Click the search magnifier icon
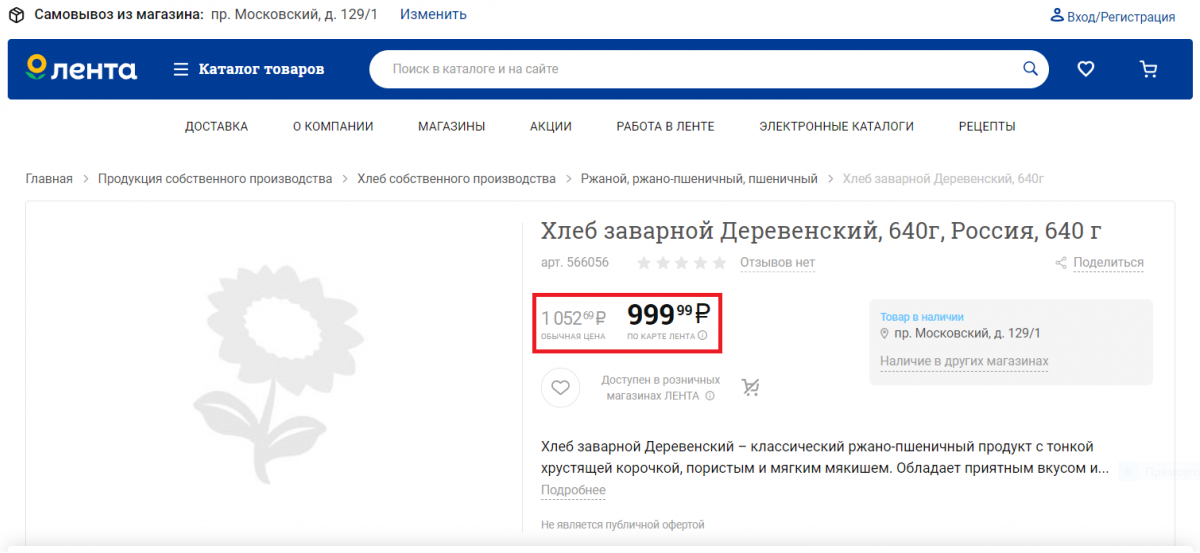Viewport: 1200px width, 553px height. click(x=1030, y=69)
